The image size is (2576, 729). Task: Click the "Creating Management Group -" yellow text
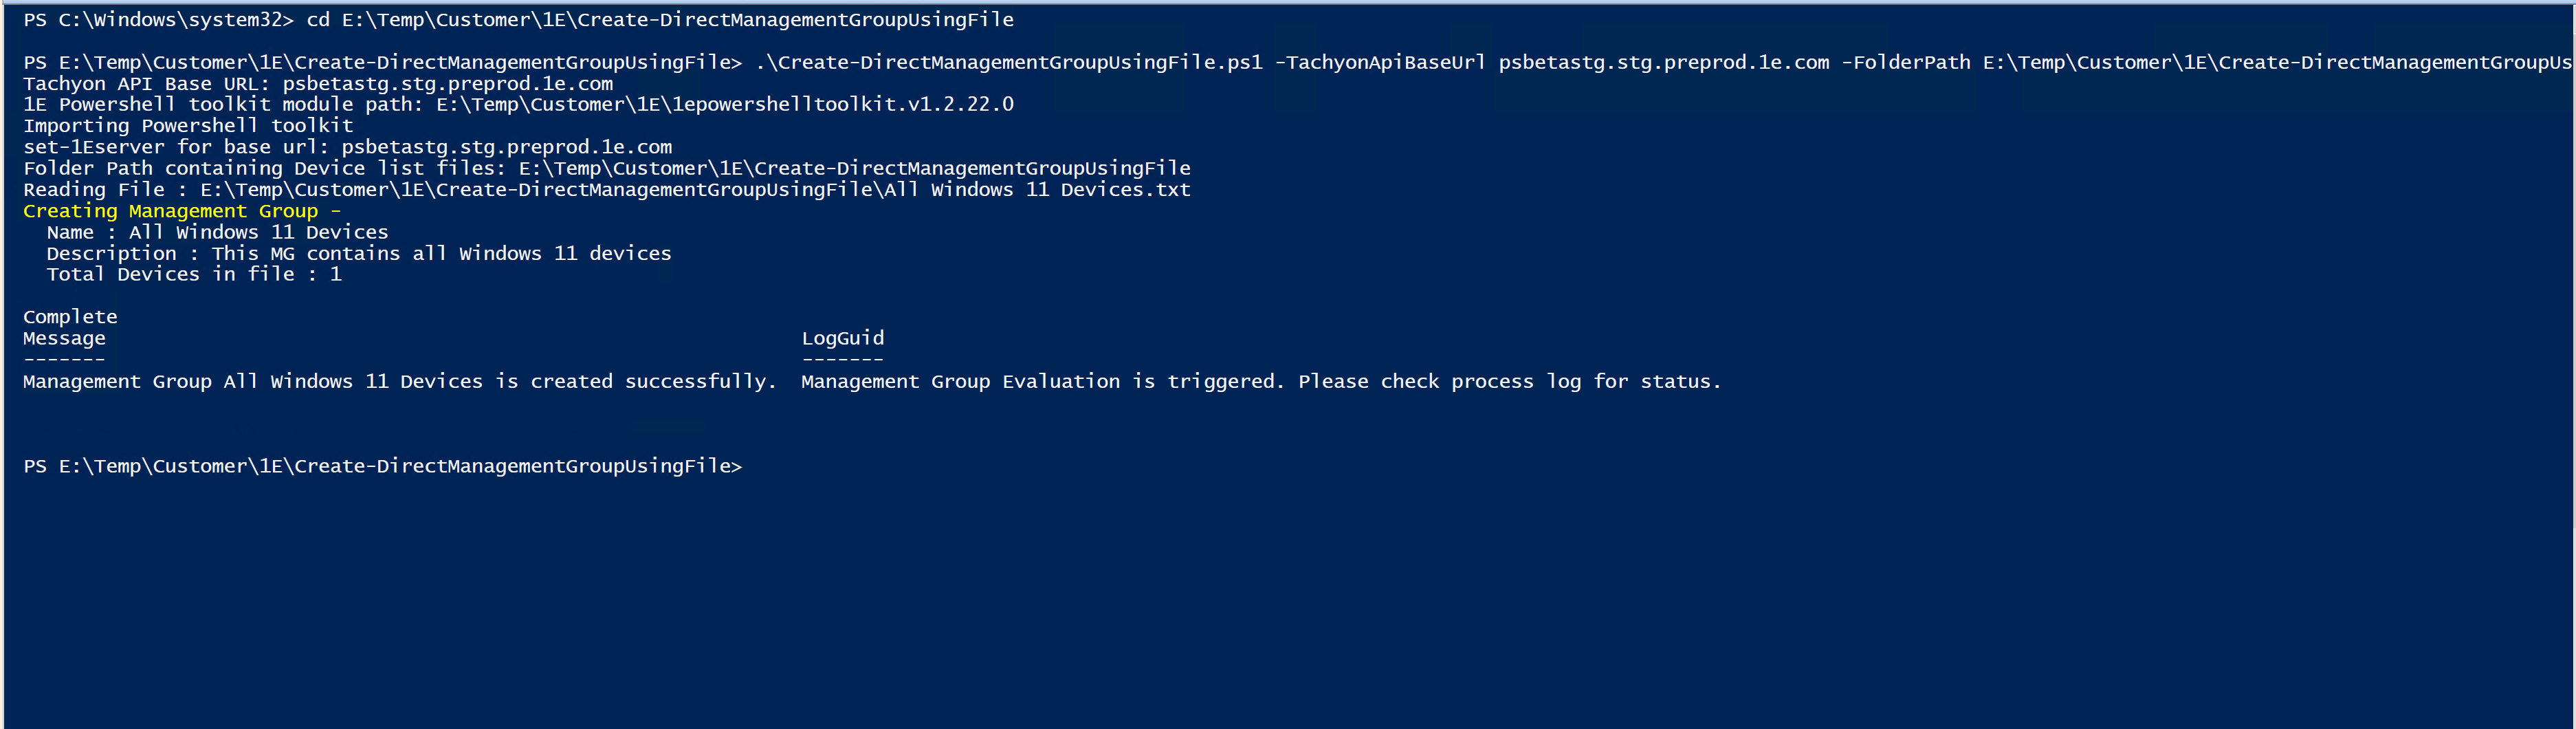[181, 211]
